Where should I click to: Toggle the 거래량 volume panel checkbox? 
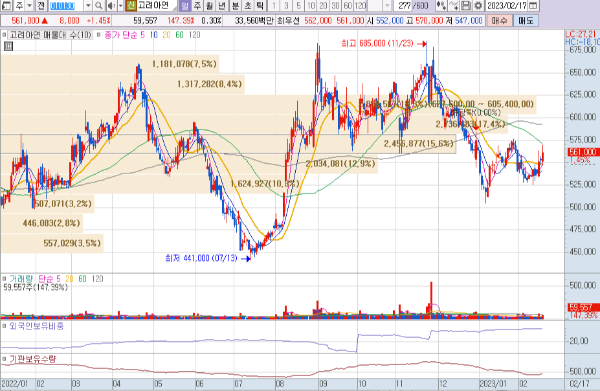tap(4, 279)
